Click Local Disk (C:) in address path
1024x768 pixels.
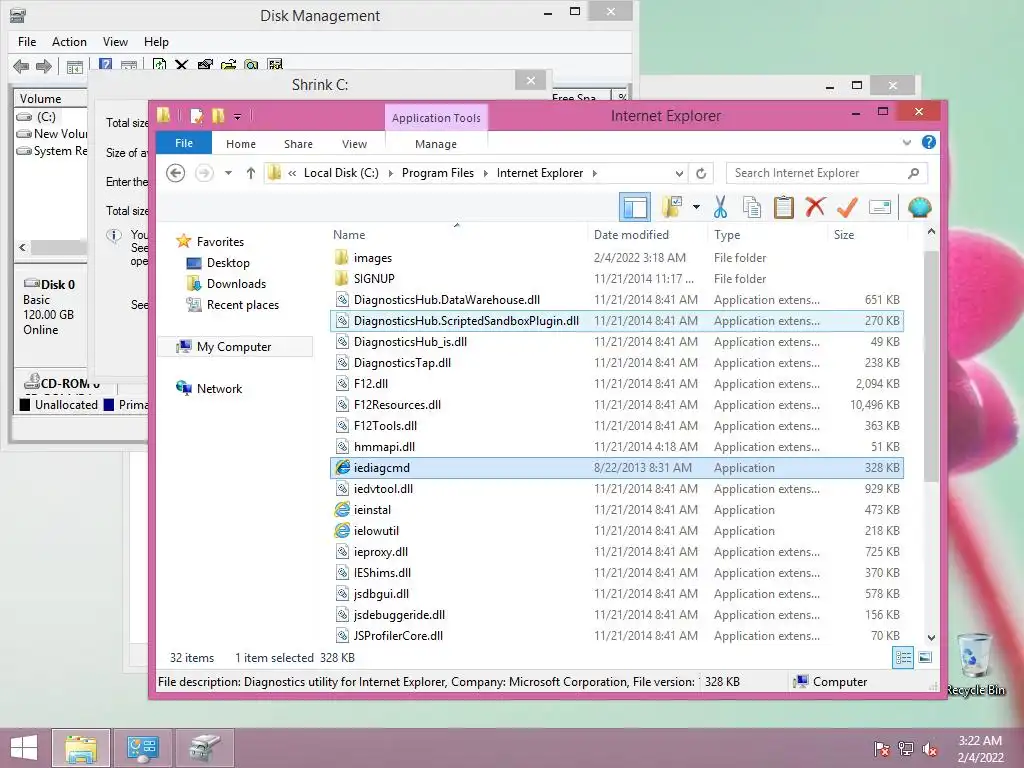tap(341, 173)
